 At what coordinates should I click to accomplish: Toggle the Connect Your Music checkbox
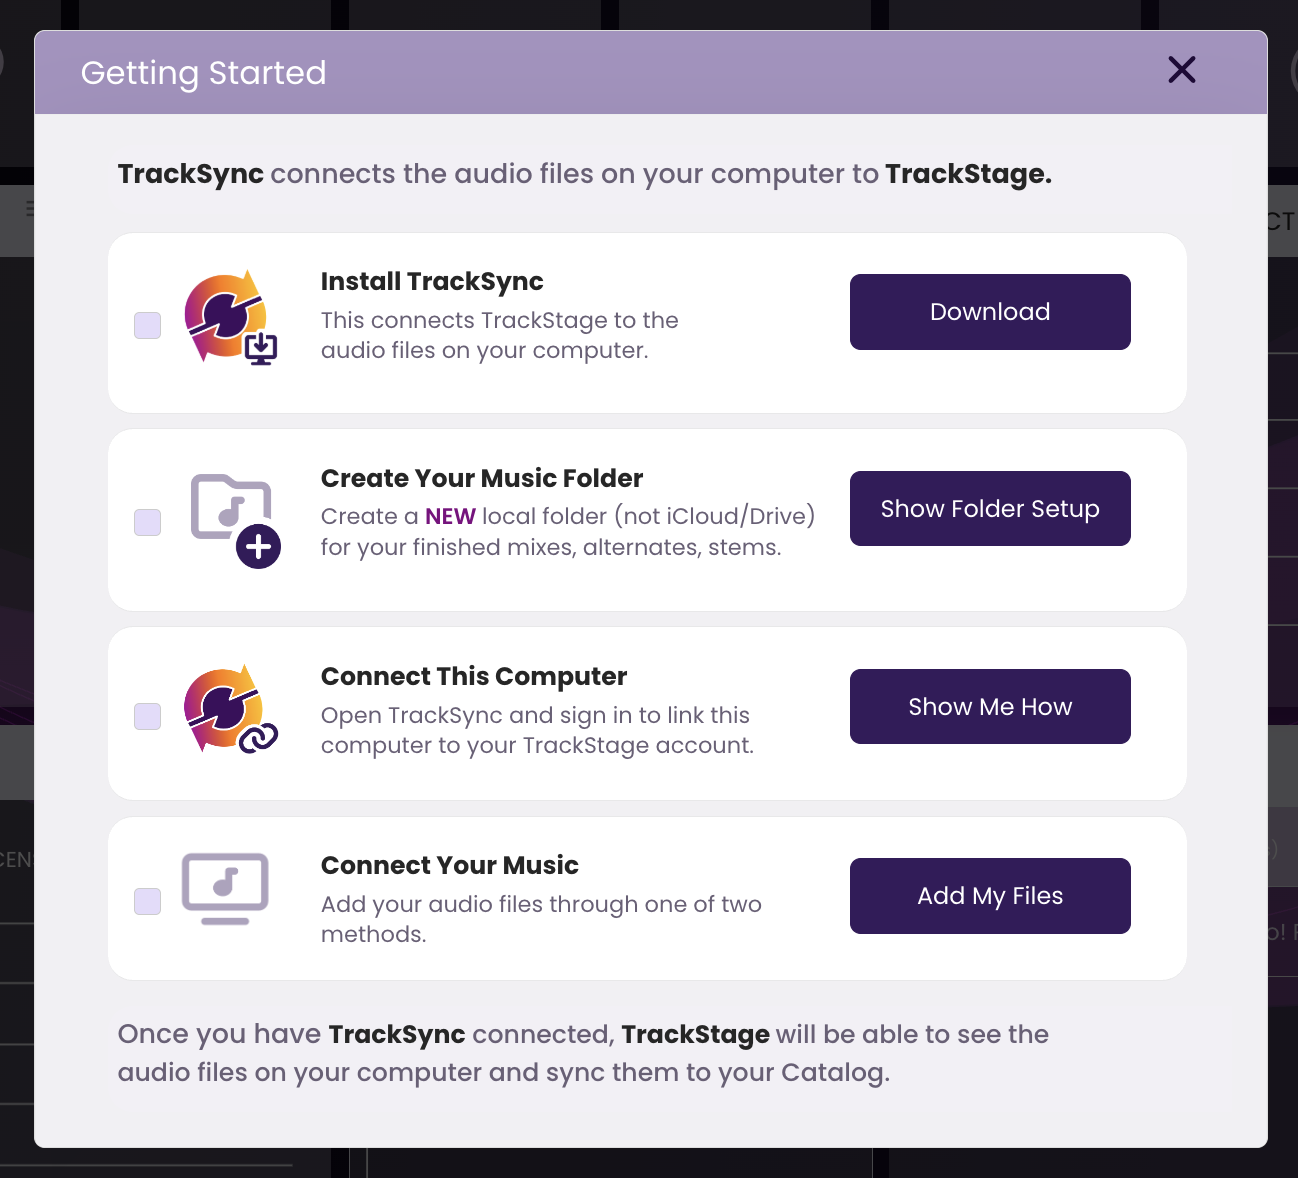(148, 901)
